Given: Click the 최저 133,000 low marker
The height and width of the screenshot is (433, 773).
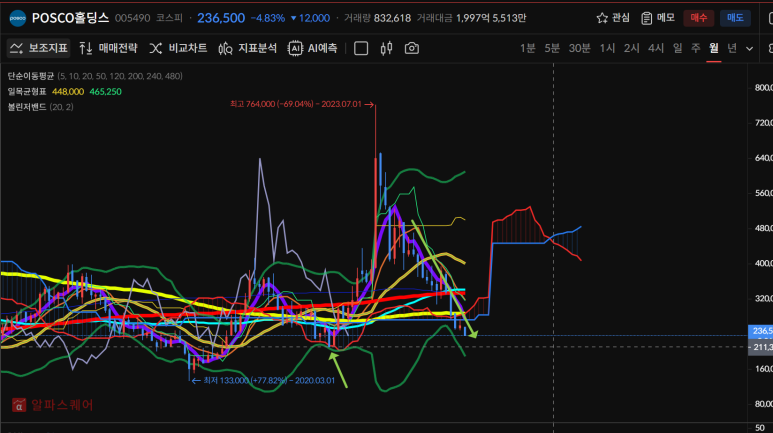Looking at the screenshot, I should pos(263,381).
